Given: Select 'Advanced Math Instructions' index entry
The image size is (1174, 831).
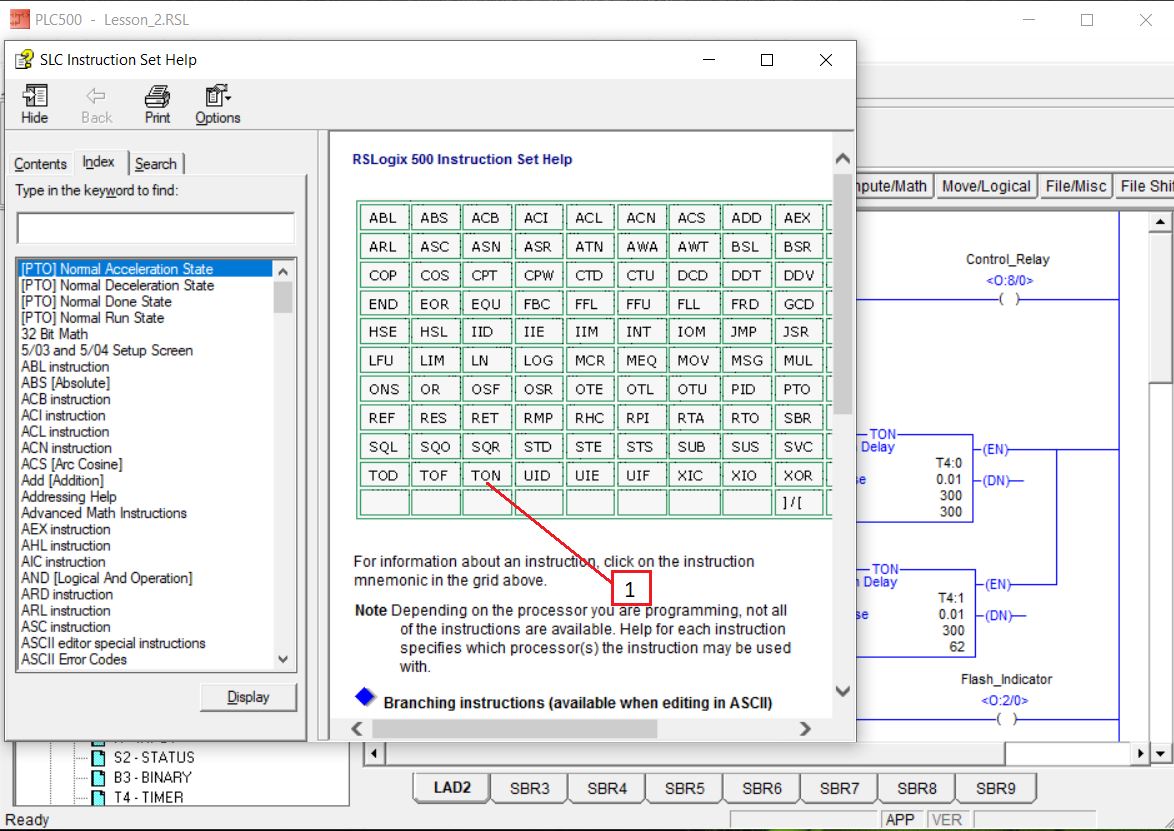Looking at the screenshot, I should pos(104,513).
